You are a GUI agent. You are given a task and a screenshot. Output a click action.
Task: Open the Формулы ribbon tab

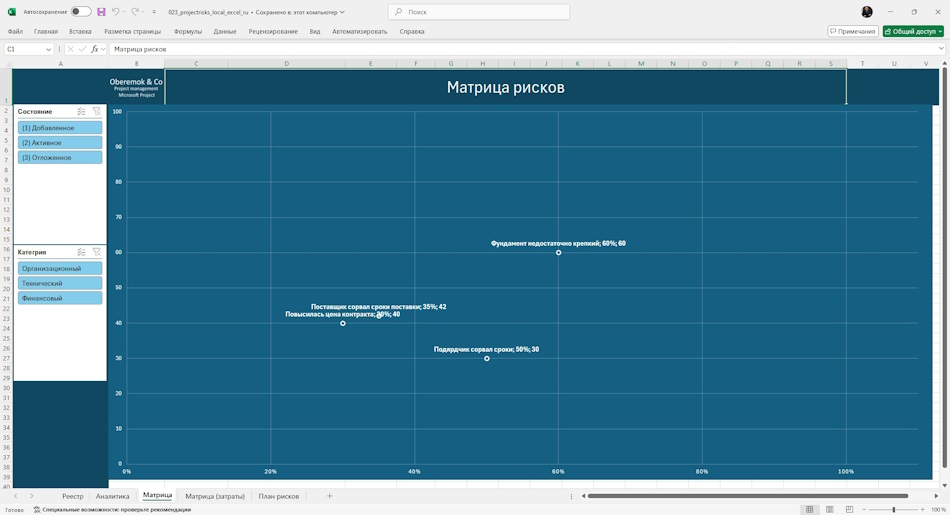(x=188, y=31)
